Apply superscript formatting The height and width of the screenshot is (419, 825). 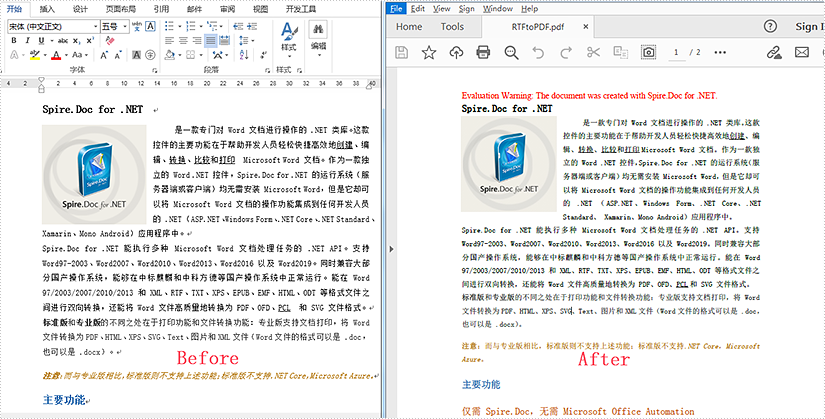[90, 41]
